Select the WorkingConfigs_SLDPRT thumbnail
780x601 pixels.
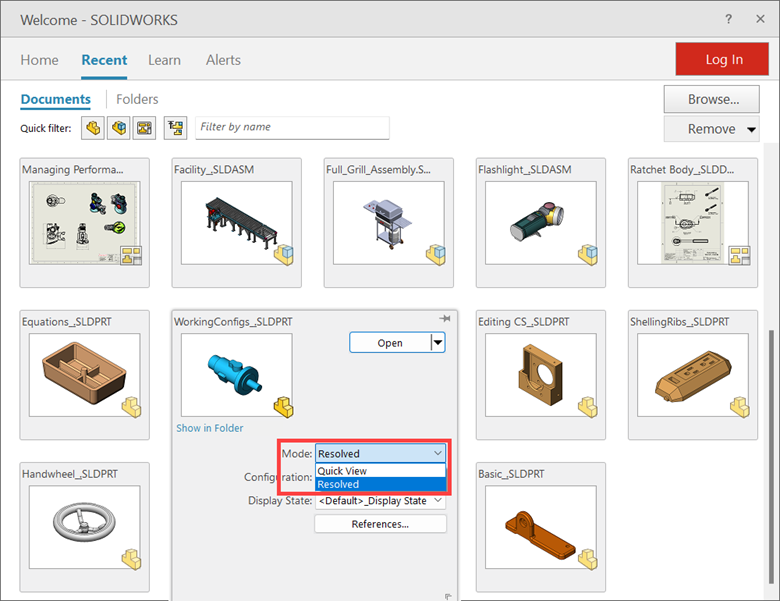point(237,375)
